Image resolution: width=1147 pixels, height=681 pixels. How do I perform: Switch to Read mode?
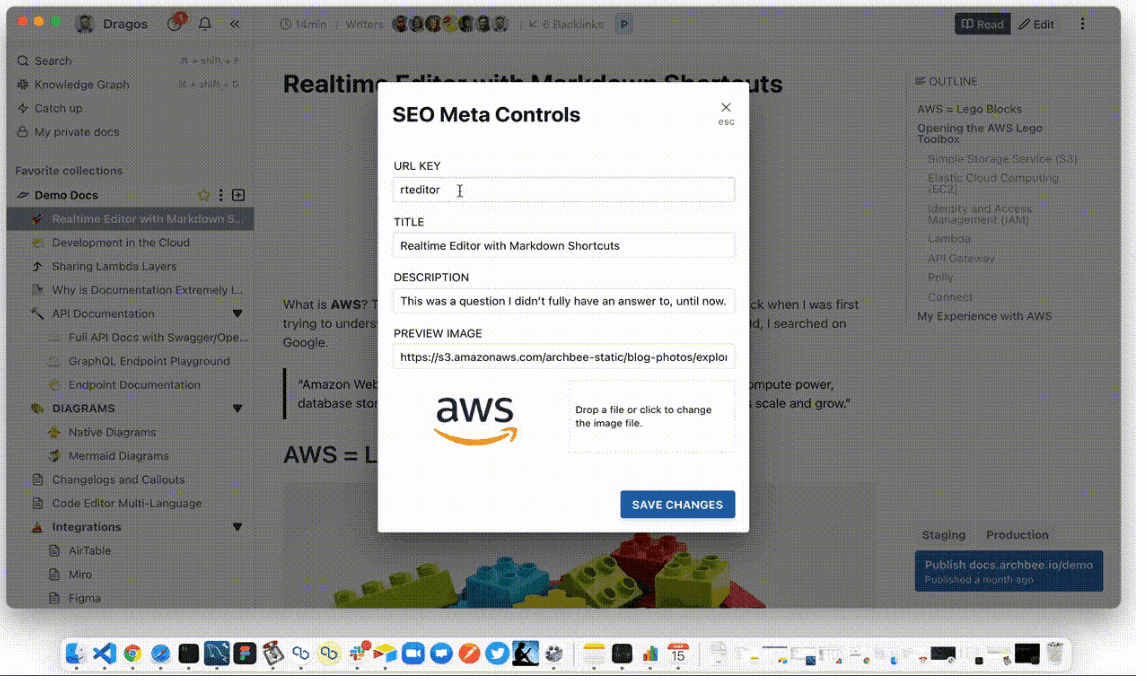[982, 24]
